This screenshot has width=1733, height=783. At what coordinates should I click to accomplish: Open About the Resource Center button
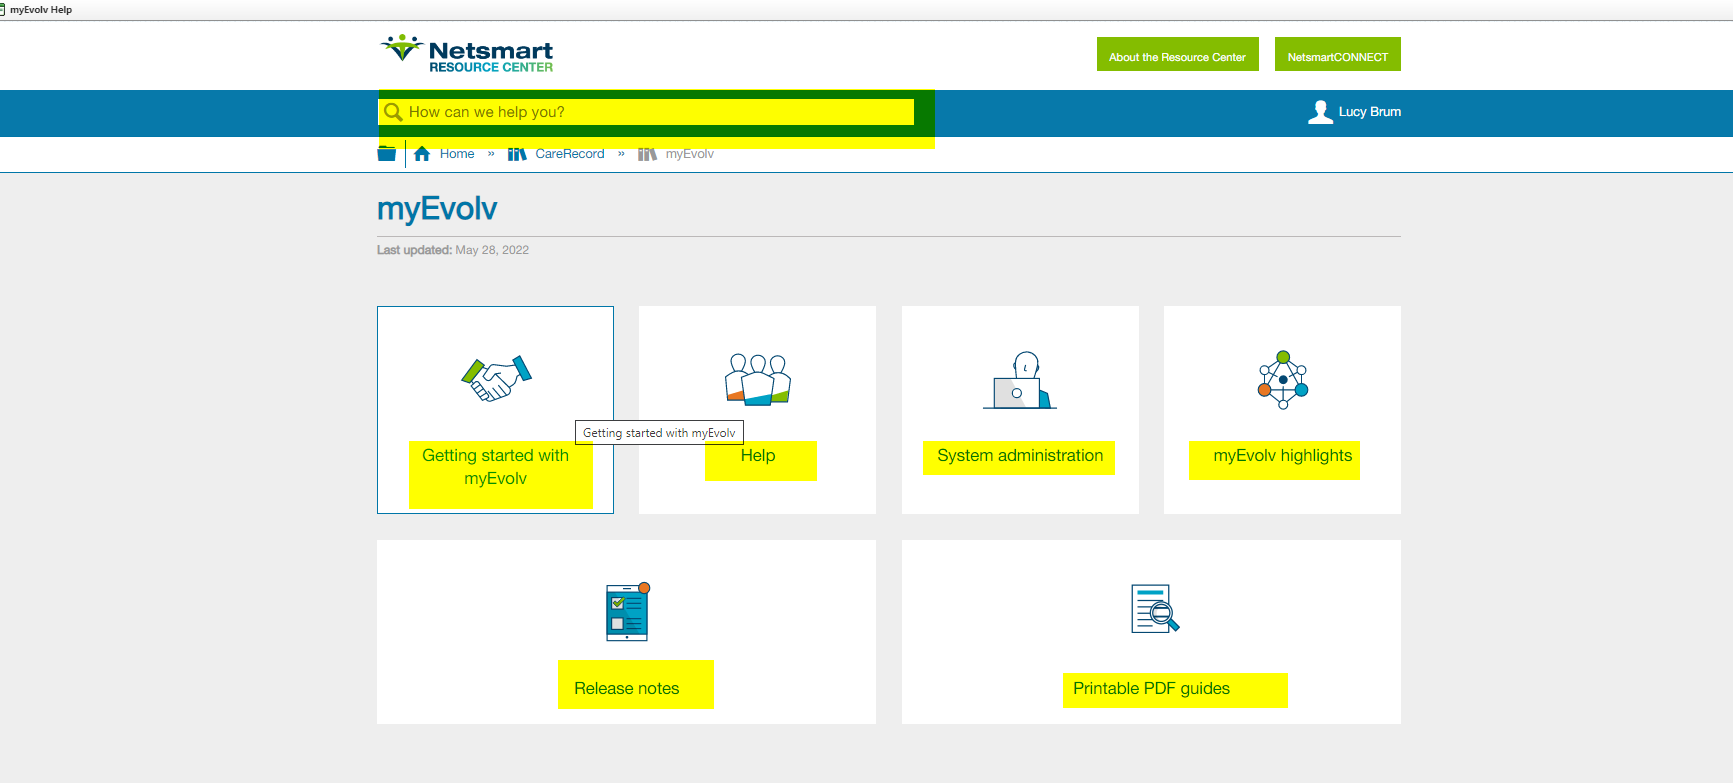tap(1178, 54)
